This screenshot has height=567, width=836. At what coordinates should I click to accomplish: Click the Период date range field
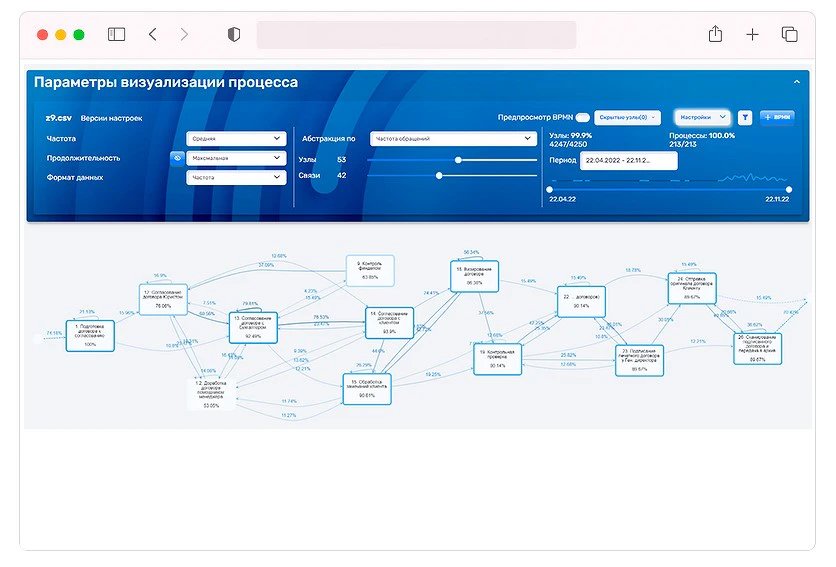click(629, 161)
